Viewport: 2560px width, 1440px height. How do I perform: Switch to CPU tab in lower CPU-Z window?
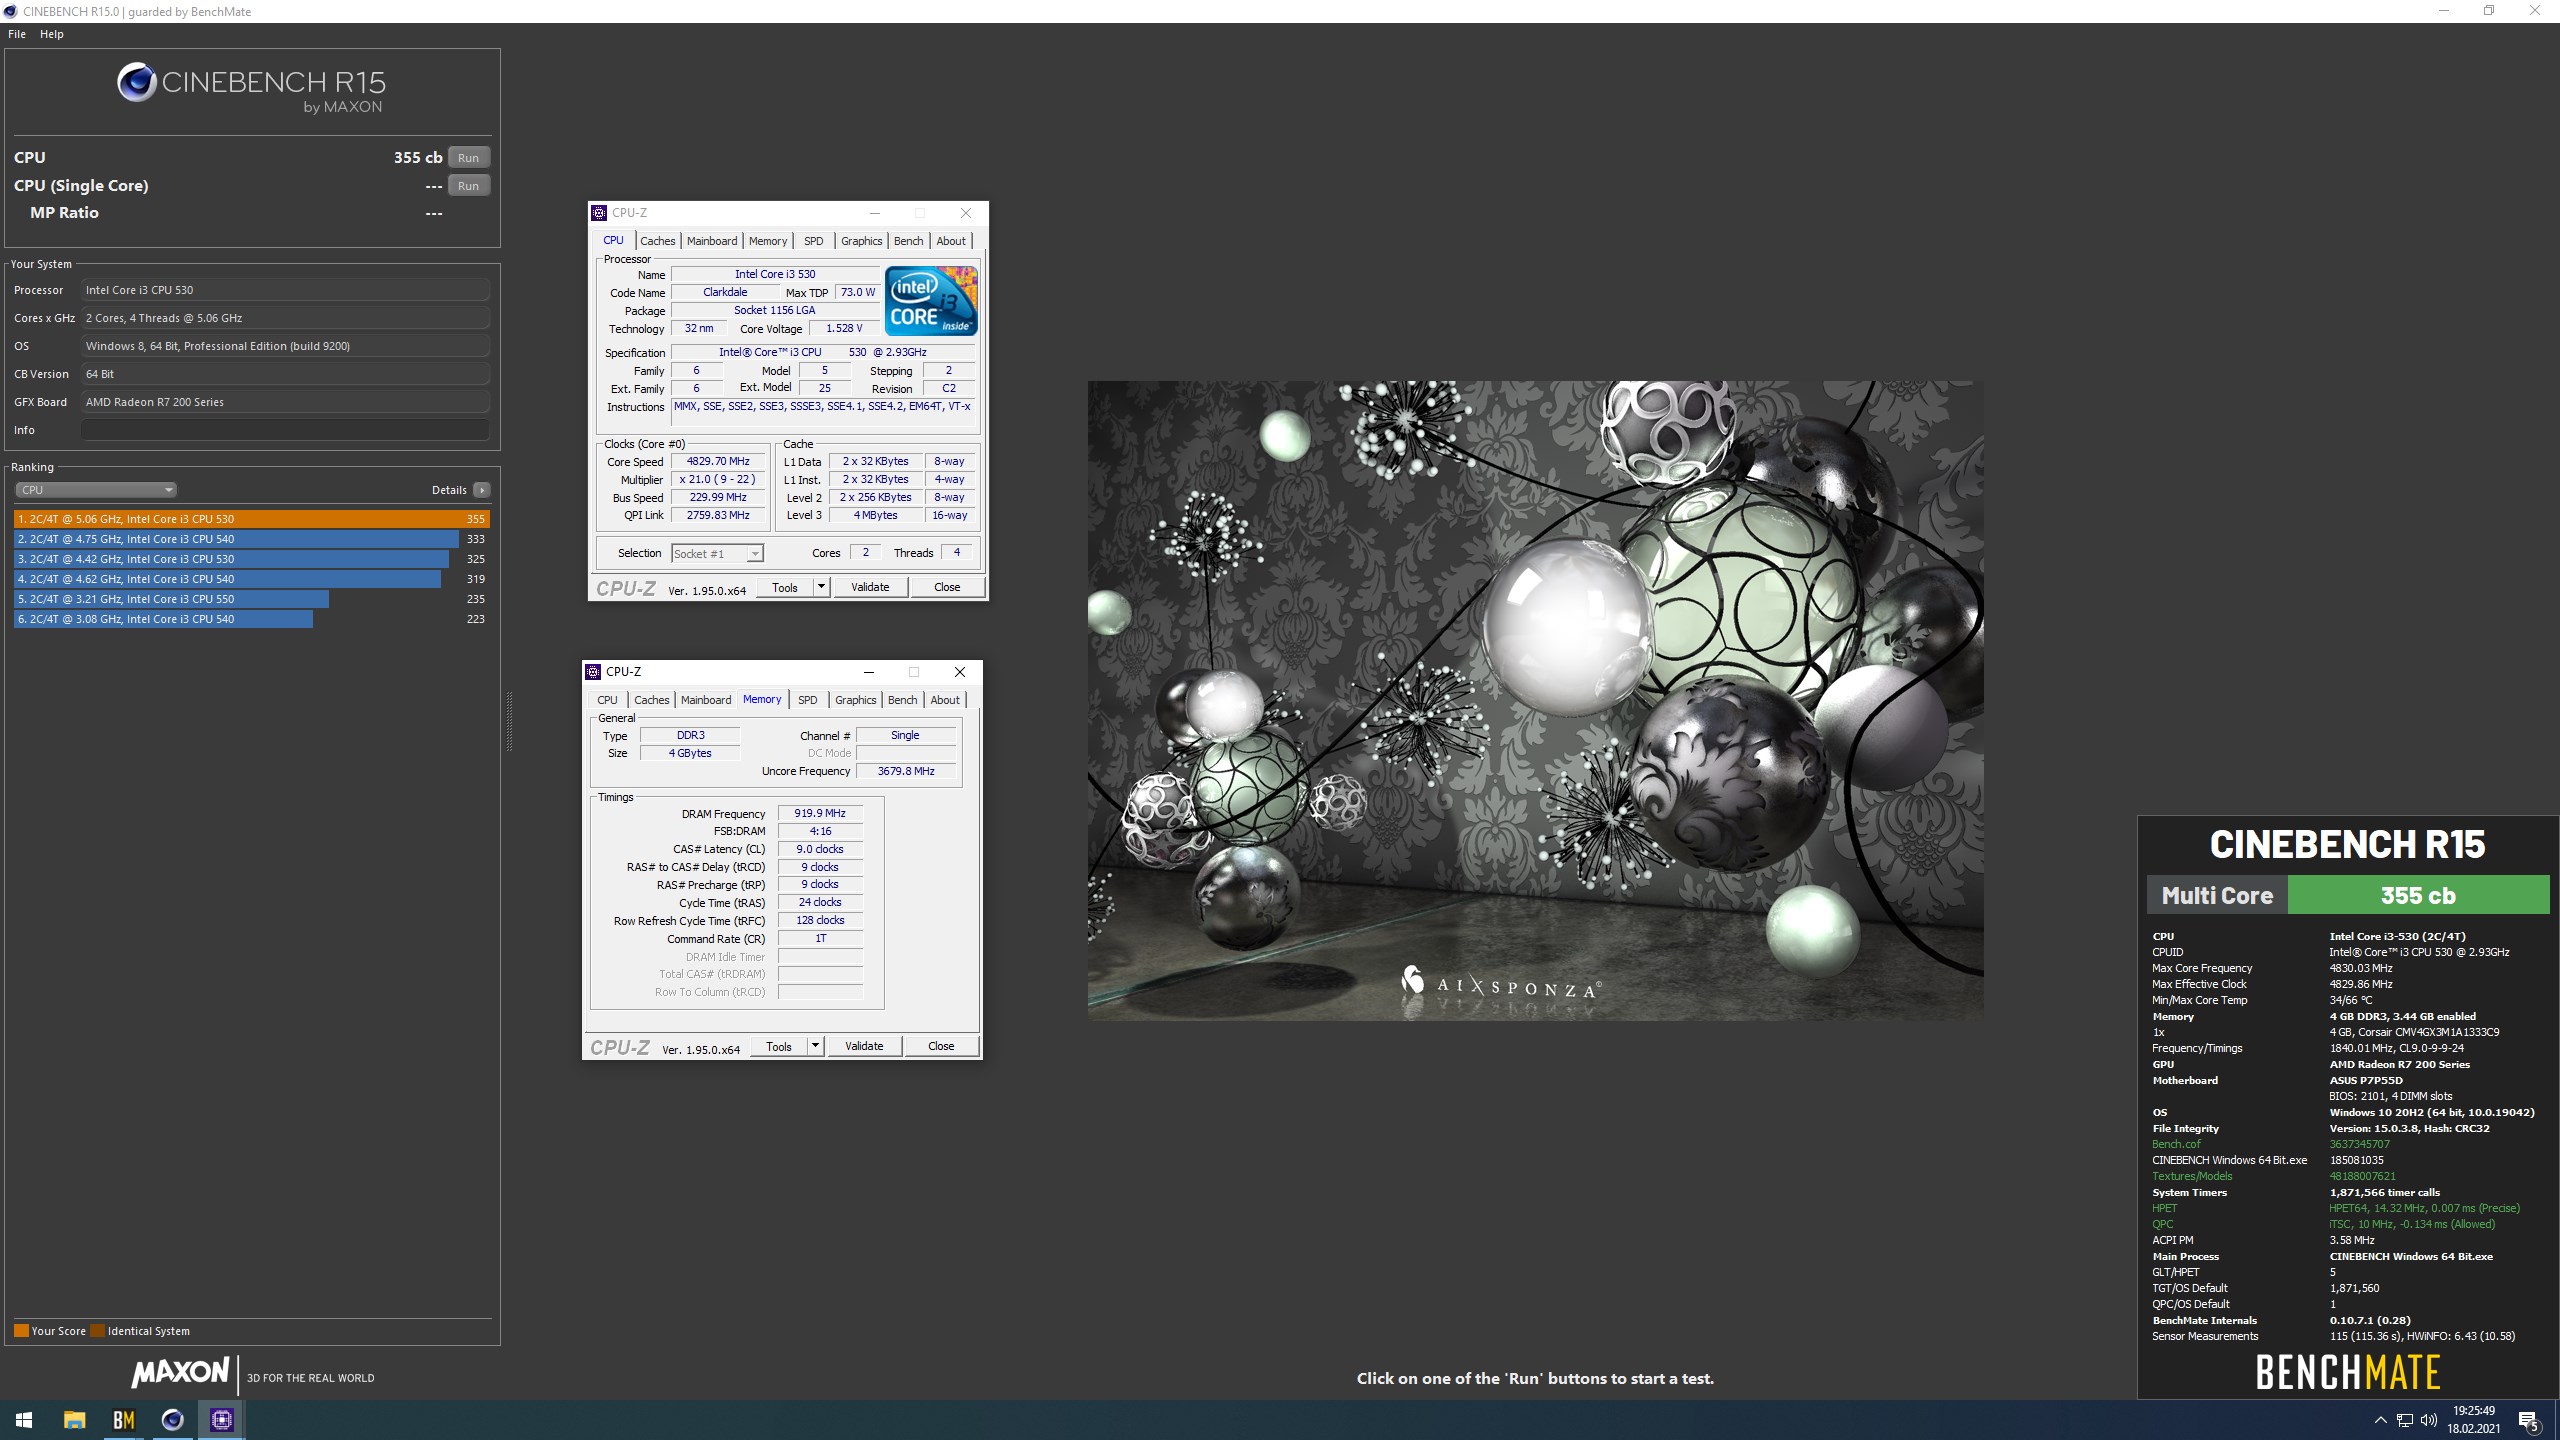[607, 700]
